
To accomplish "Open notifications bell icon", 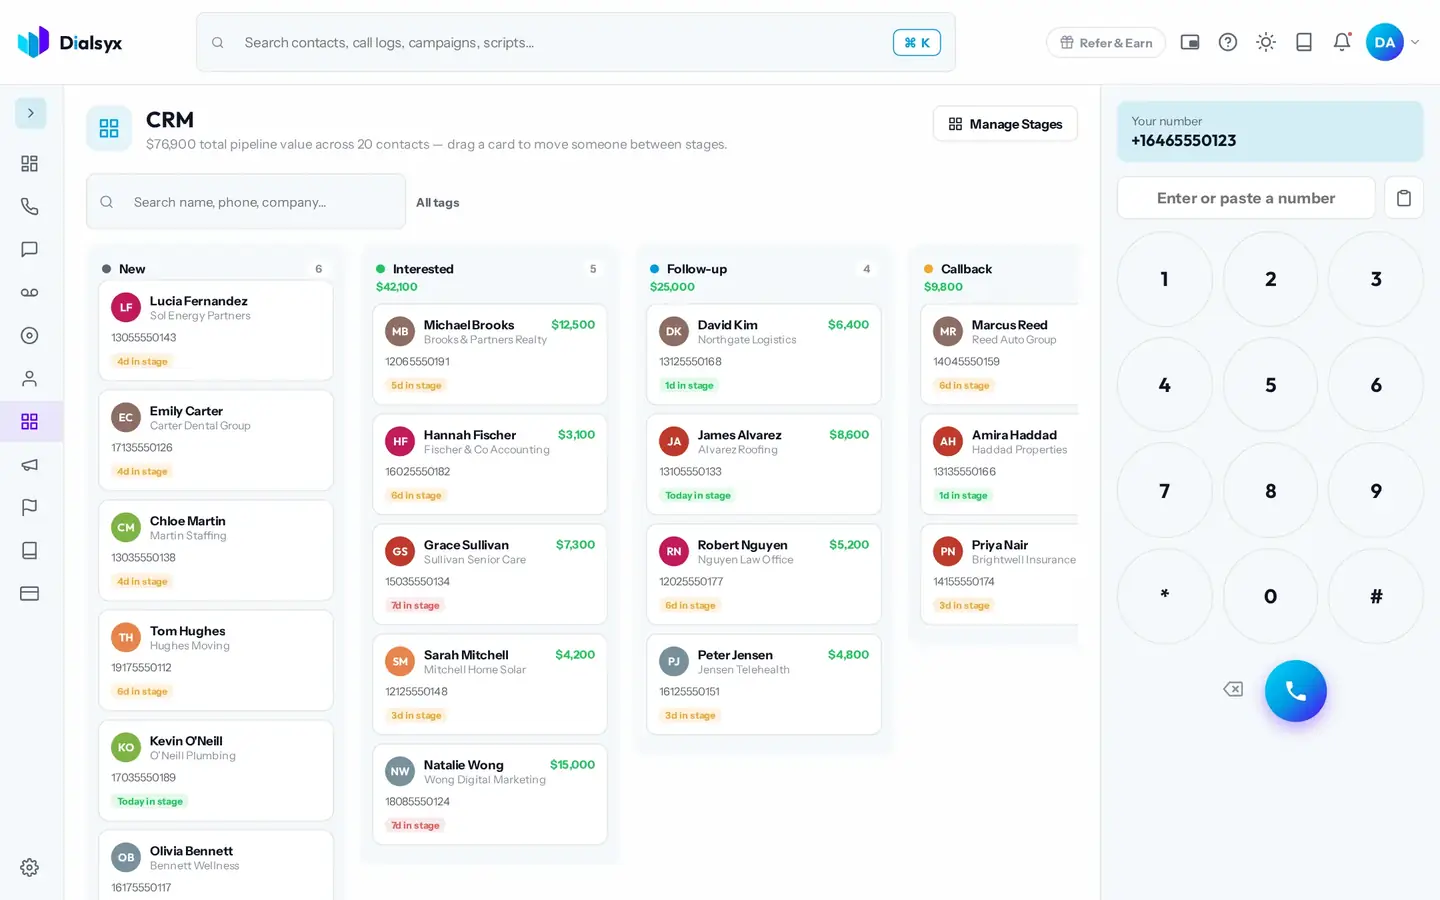I will click(x=1342, y=42).
